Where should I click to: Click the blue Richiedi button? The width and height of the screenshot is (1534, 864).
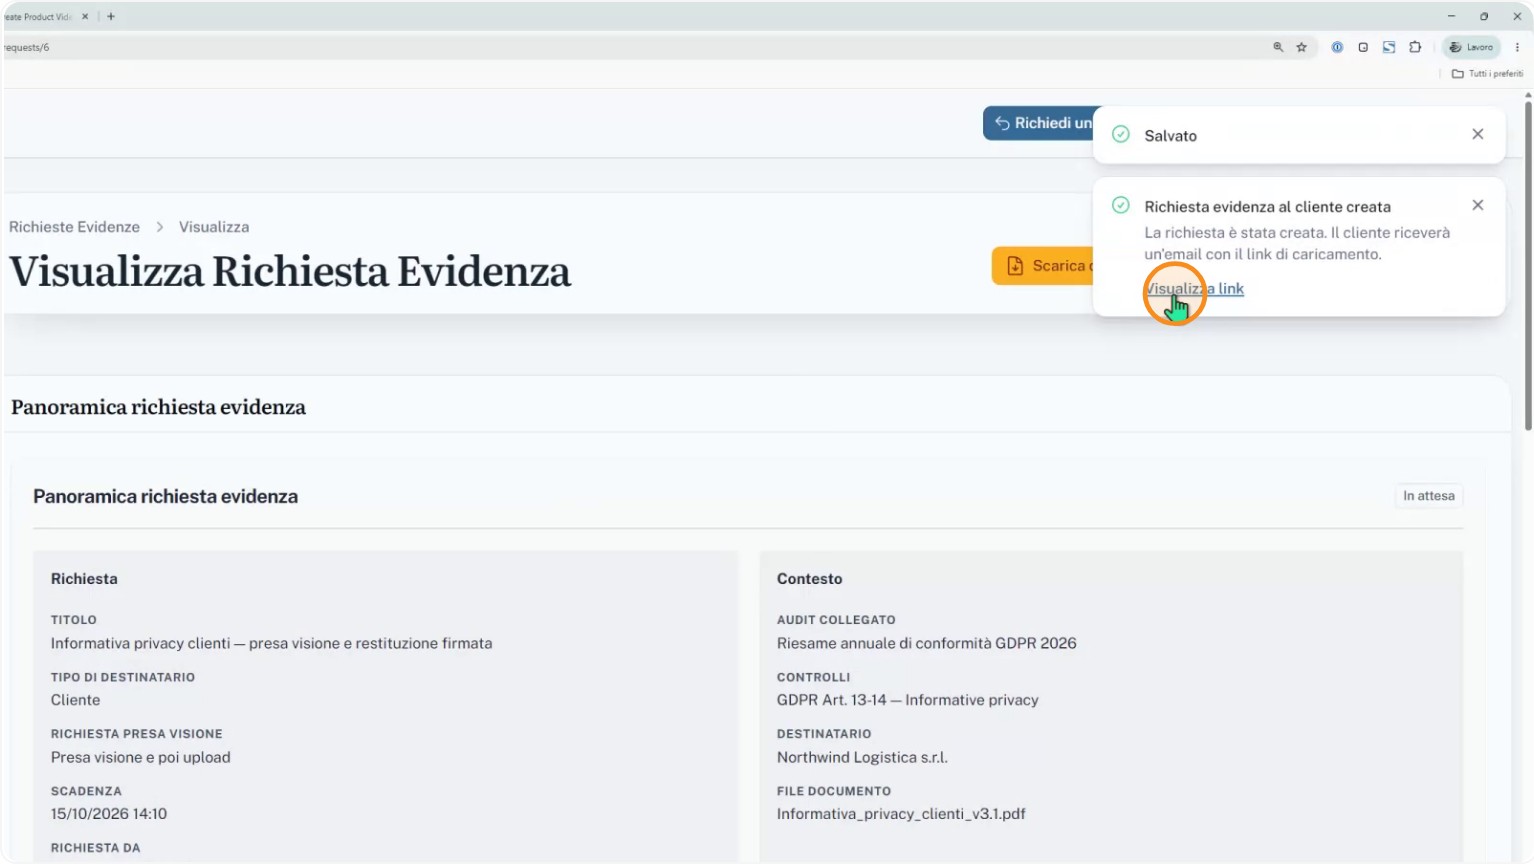pos(1039,123)
